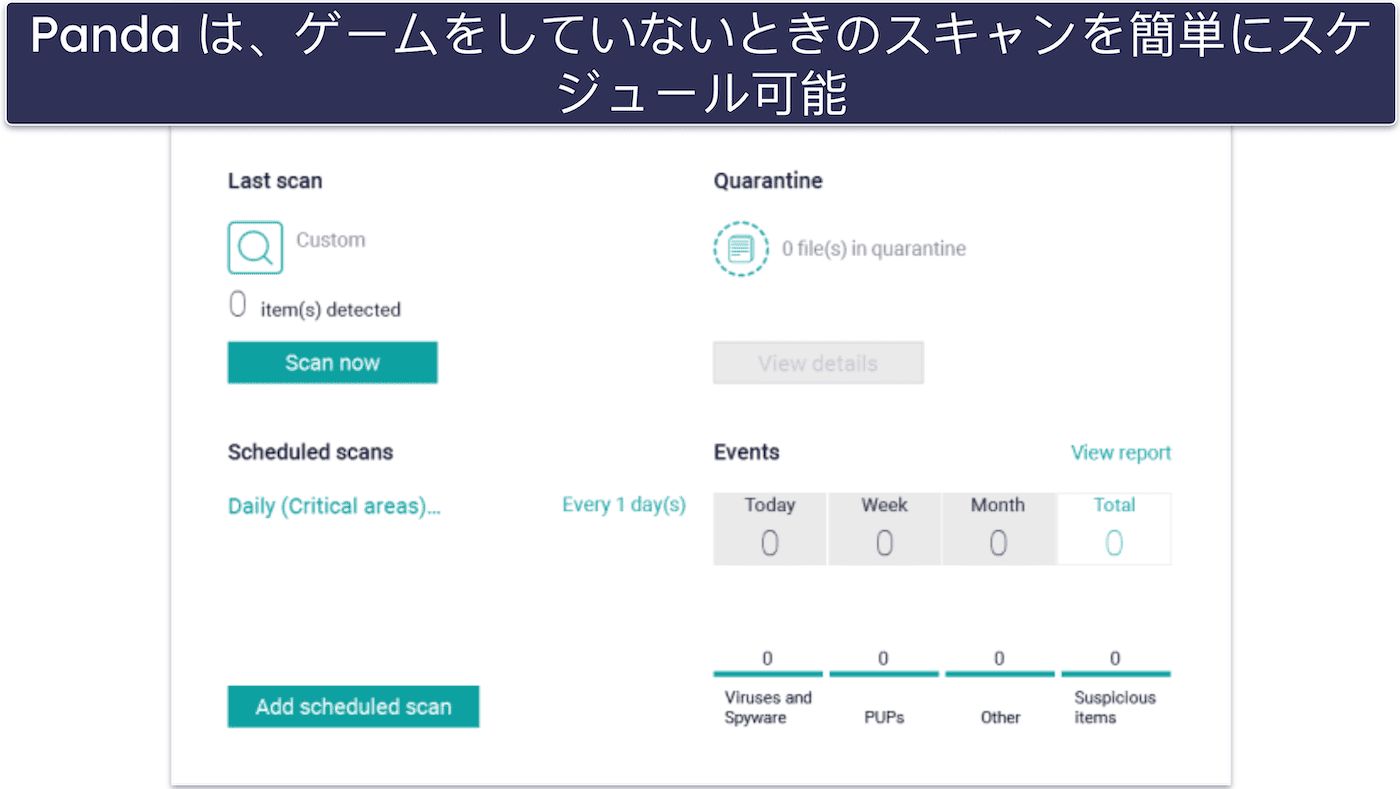Start a scan with Scan now
The width and height of the screenshot is (1400, 789).
point(332,363)
